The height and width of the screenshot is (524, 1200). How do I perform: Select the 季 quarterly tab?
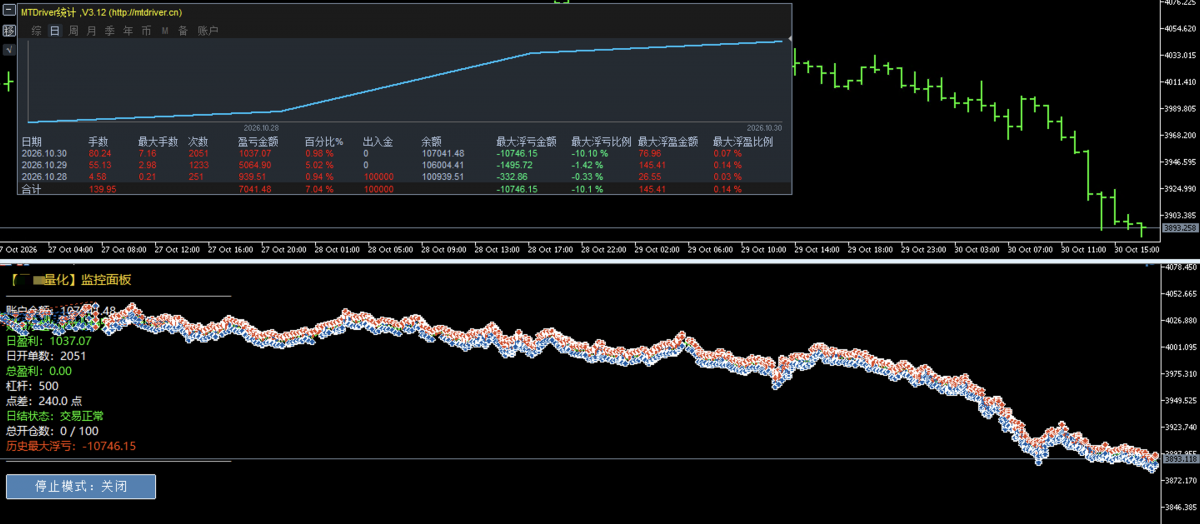(110, 31)
